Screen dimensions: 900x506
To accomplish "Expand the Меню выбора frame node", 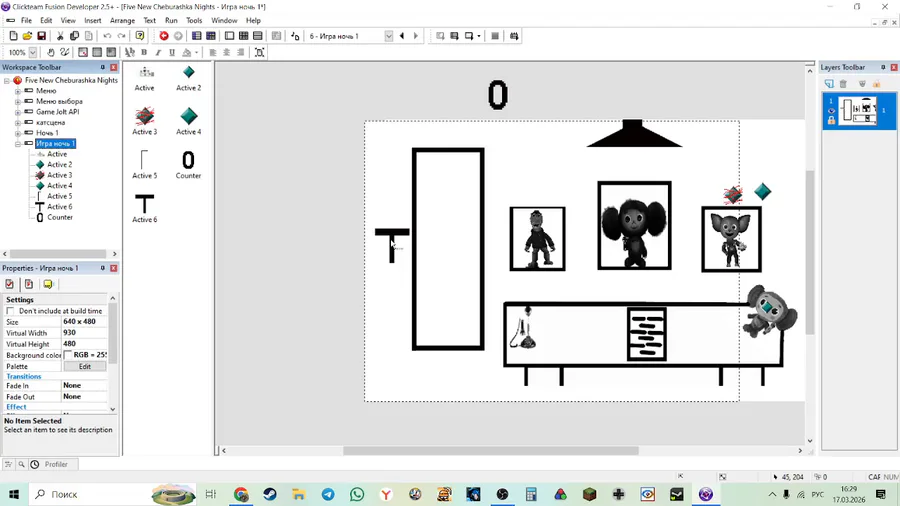I will pos(17,102).
